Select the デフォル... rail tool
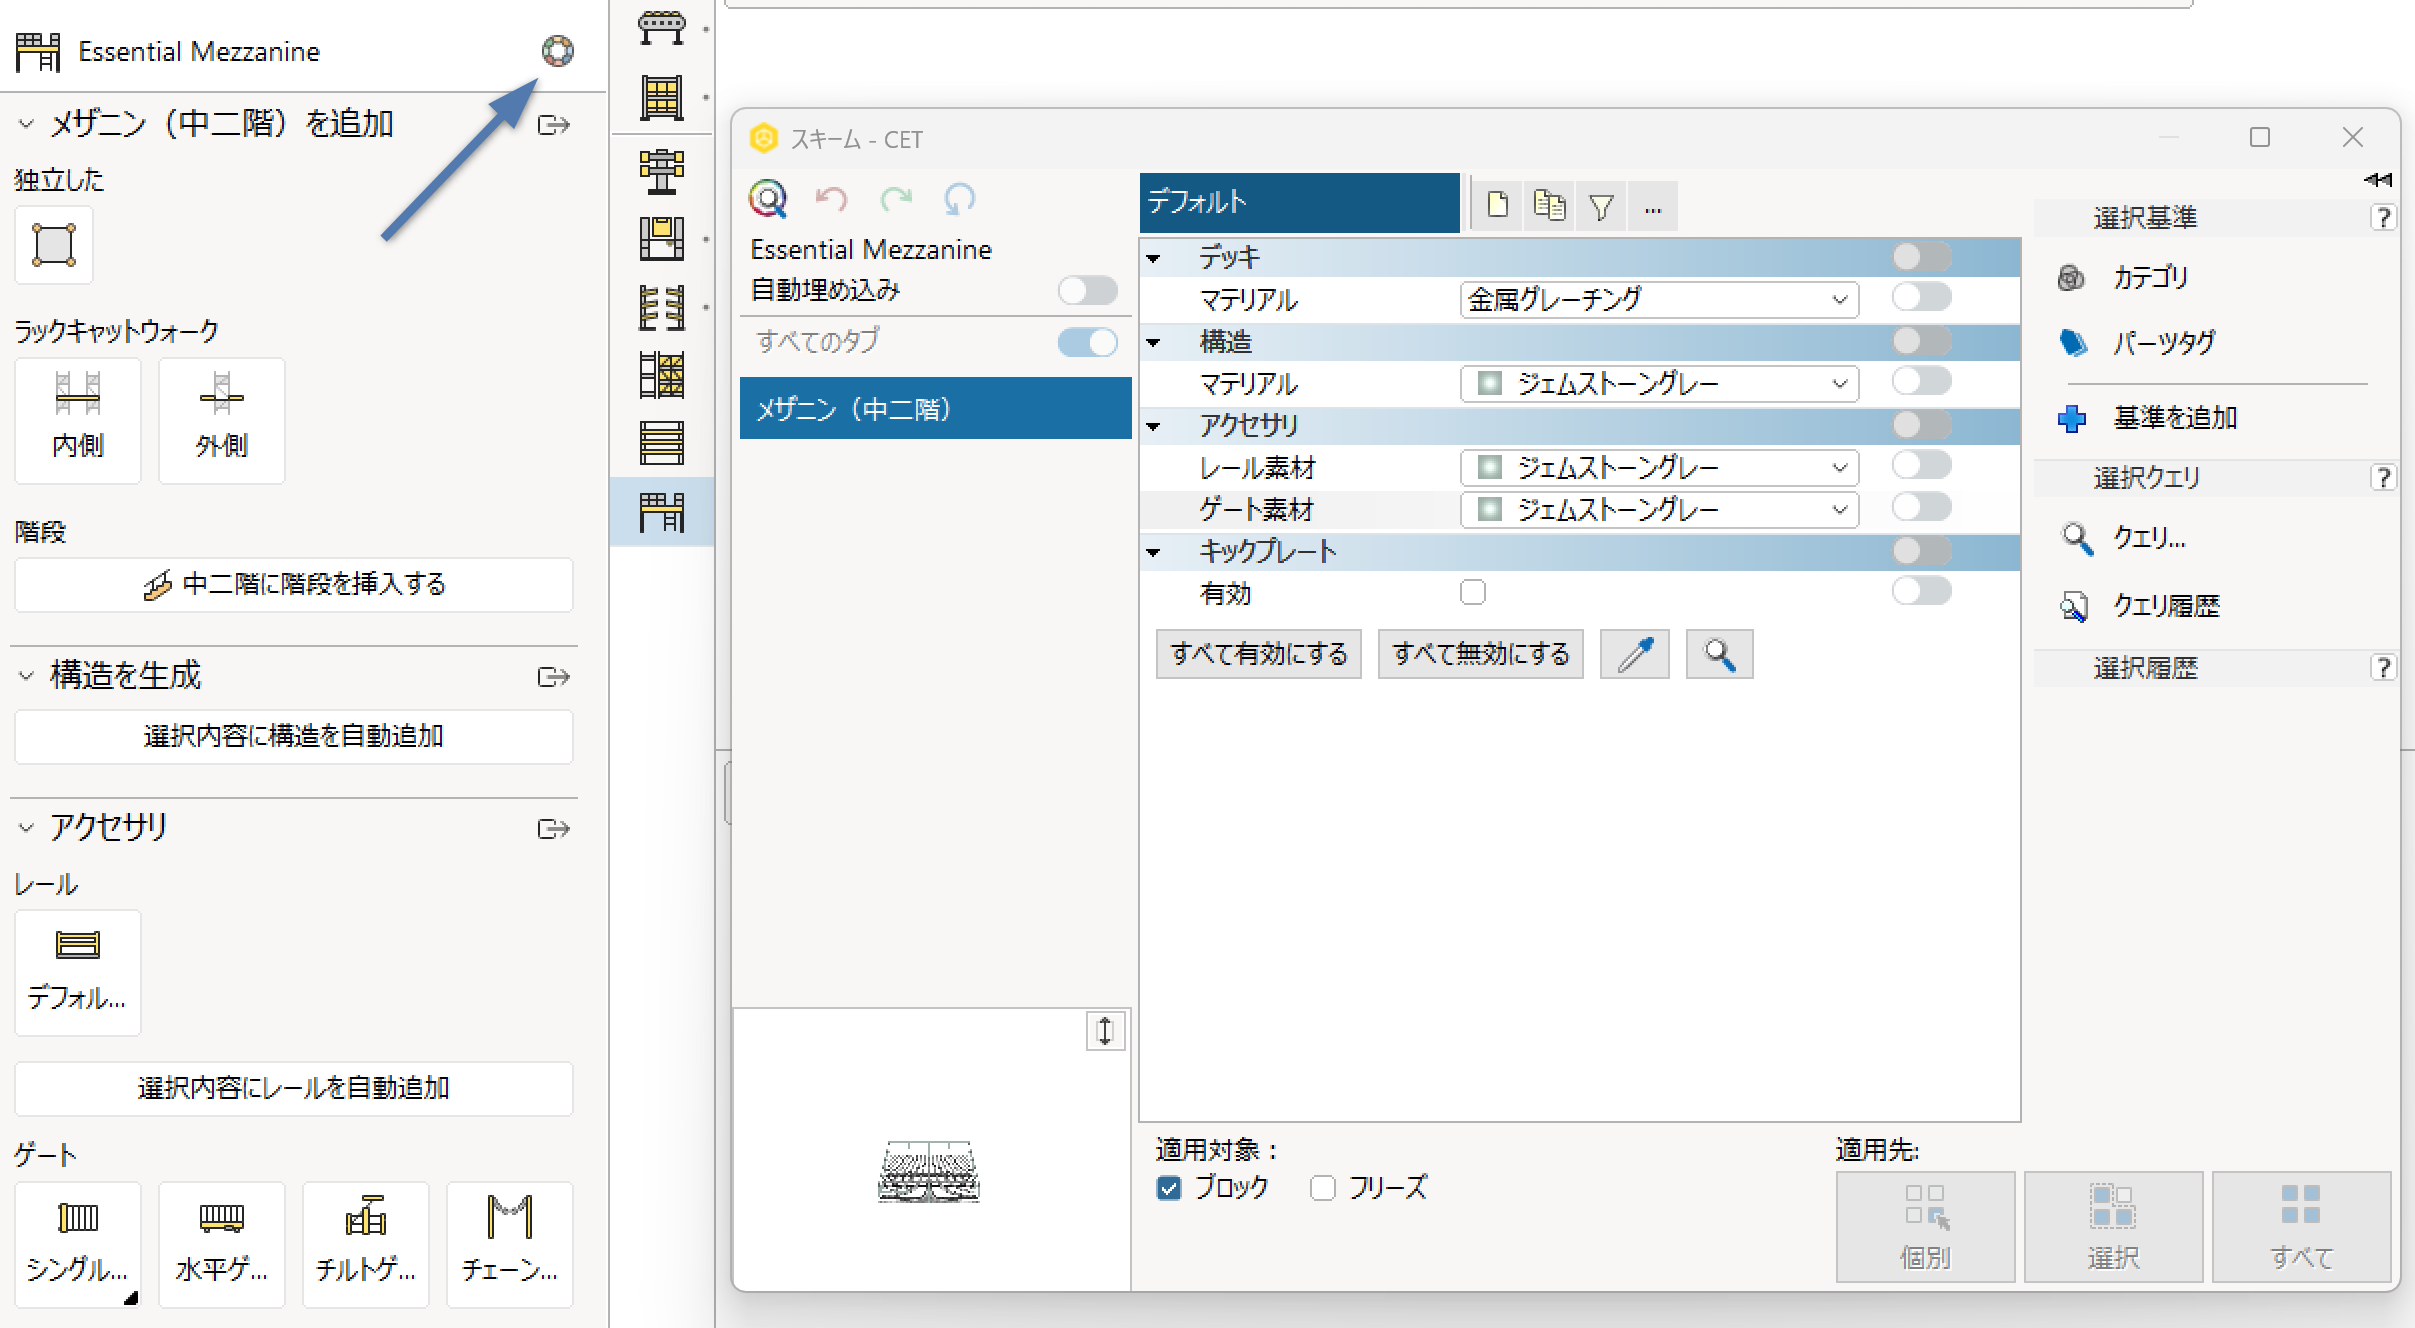Viewport: 2415px width, 1328px height. point(78,972)
